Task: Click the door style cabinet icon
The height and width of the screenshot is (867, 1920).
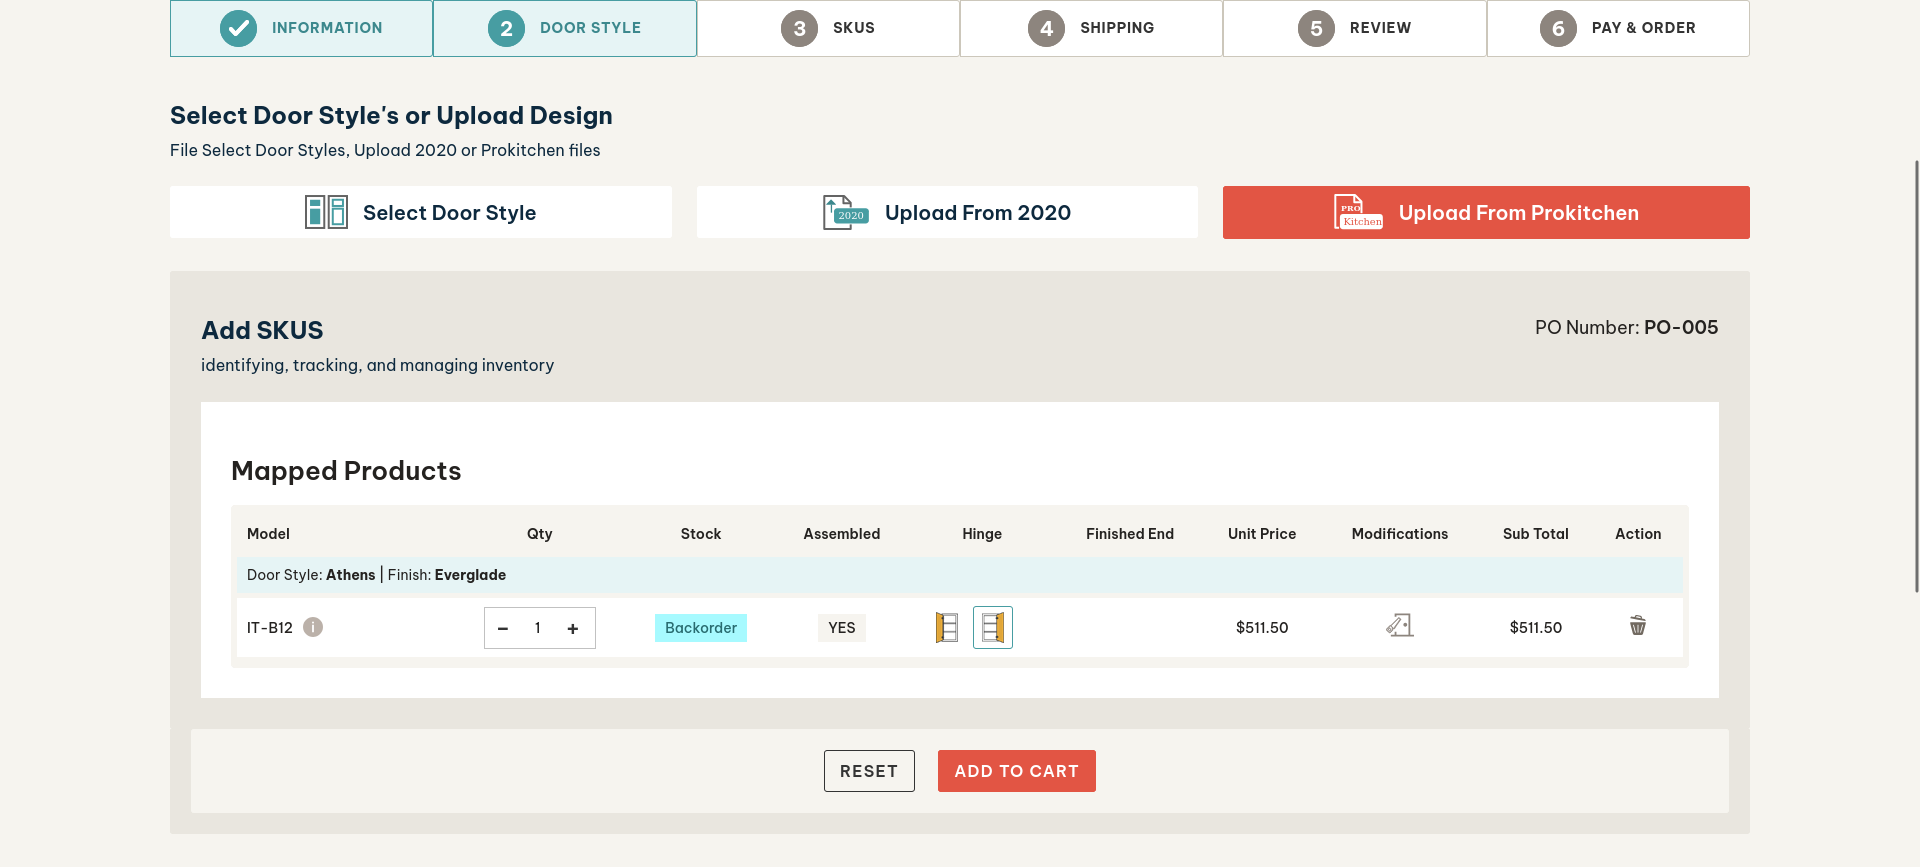Action: [x=326, y=212]
